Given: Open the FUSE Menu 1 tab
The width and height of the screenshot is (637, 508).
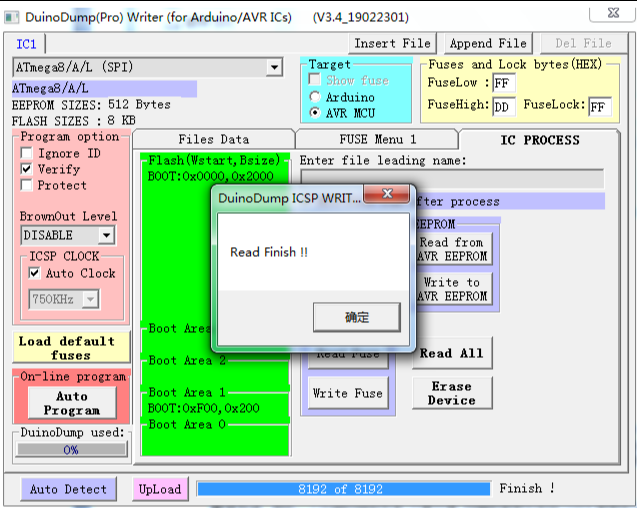Looking at the screenshot, I should coord(377,139).
